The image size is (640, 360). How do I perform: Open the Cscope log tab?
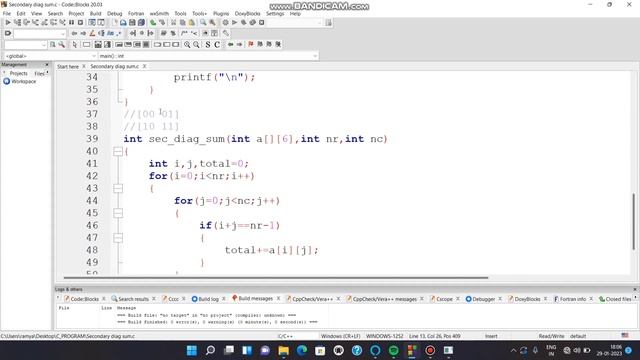(x=444, y=299)
